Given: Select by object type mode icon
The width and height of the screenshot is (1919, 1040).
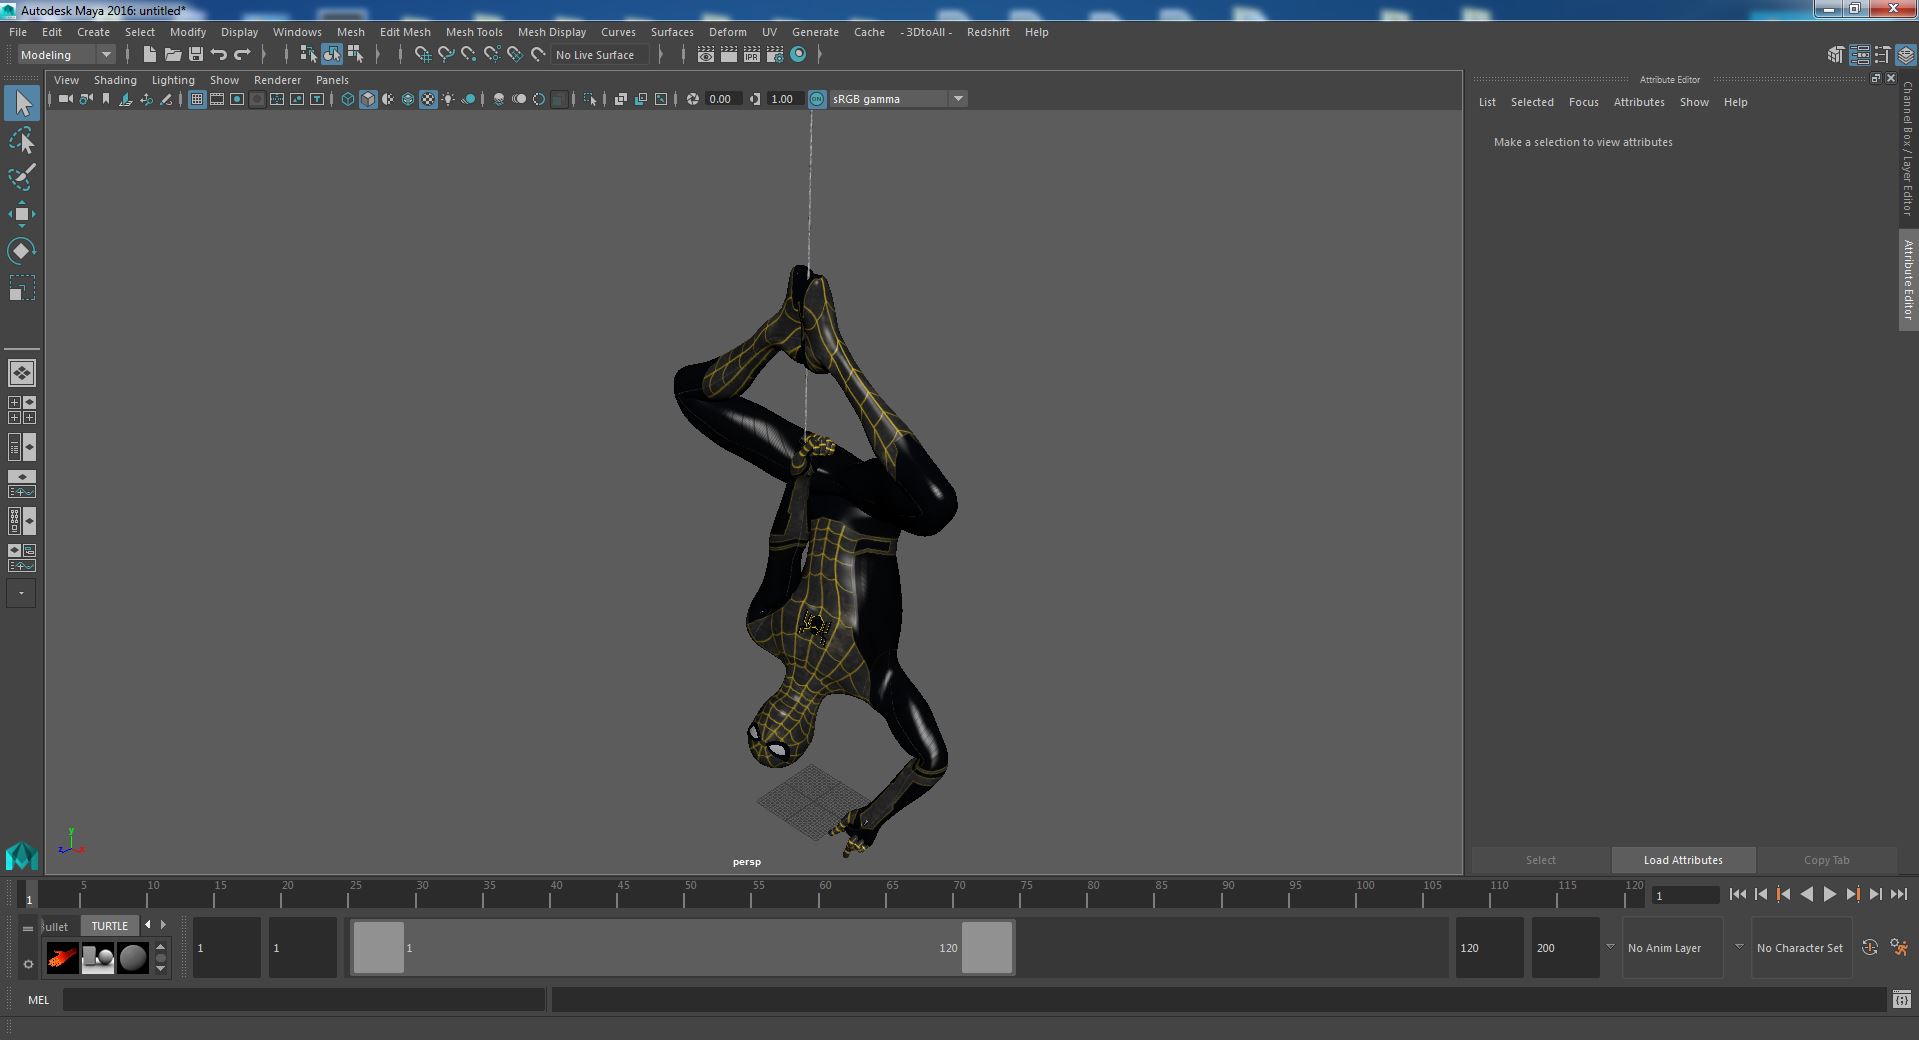Looking at the screenshot, I should tap(331, 55).
